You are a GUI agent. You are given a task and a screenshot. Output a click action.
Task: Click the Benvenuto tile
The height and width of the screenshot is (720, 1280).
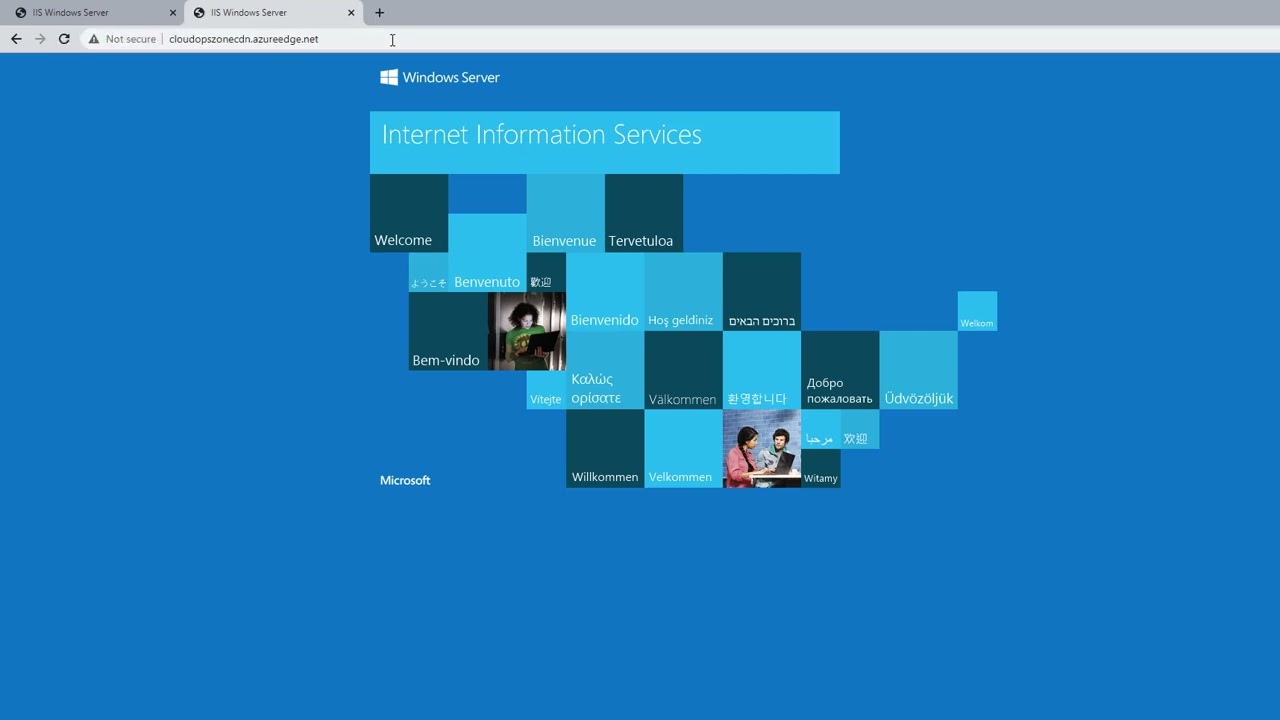(487, 252)
